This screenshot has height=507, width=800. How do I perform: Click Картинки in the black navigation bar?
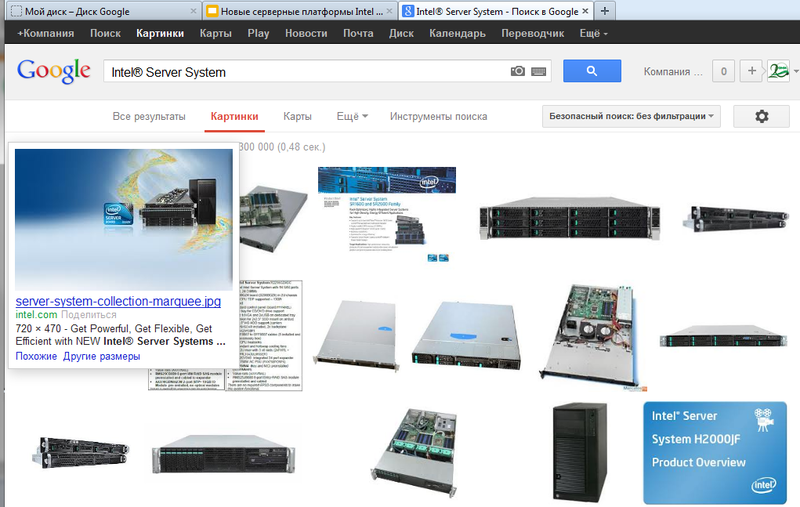(x=160, y=34)
